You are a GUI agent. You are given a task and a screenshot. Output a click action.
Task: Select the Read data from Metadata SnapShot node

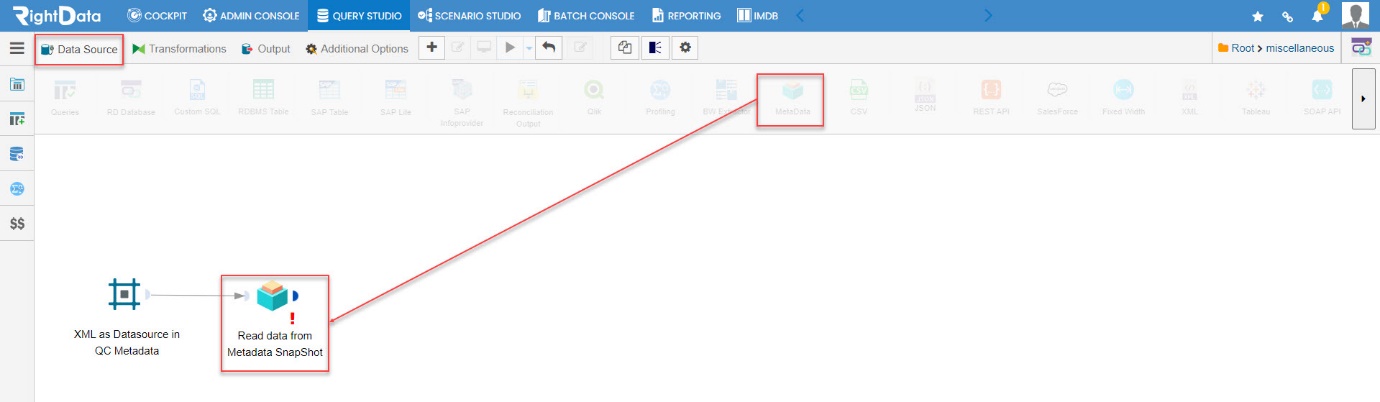pos(271,295)
